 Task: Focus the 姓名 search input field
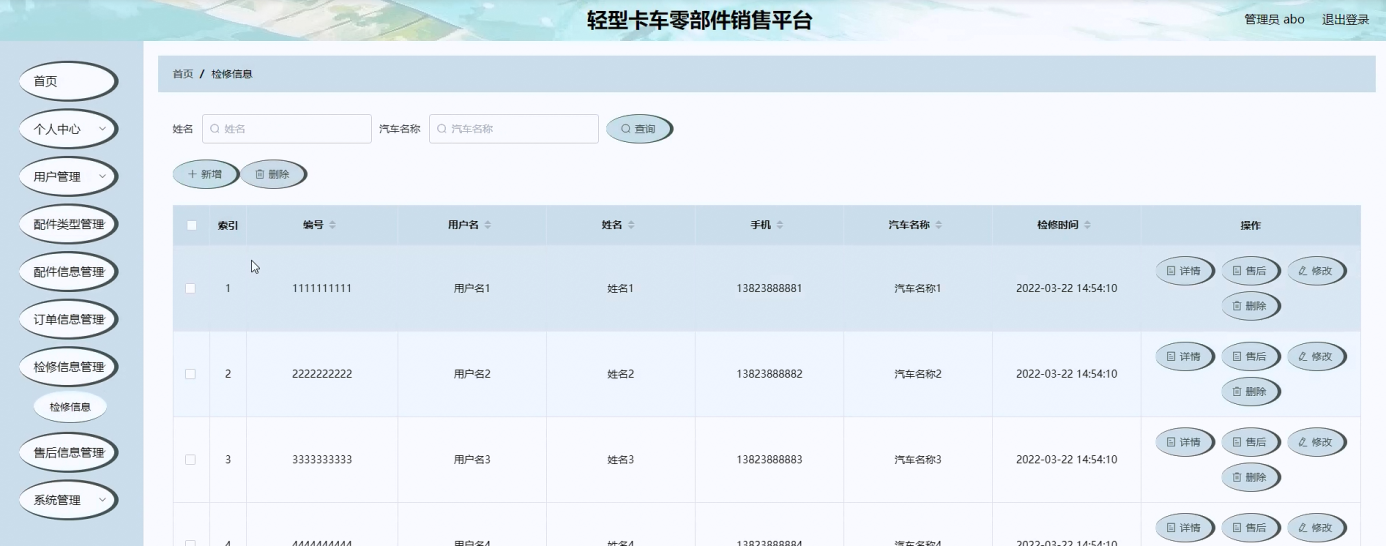tap(287, 129)
